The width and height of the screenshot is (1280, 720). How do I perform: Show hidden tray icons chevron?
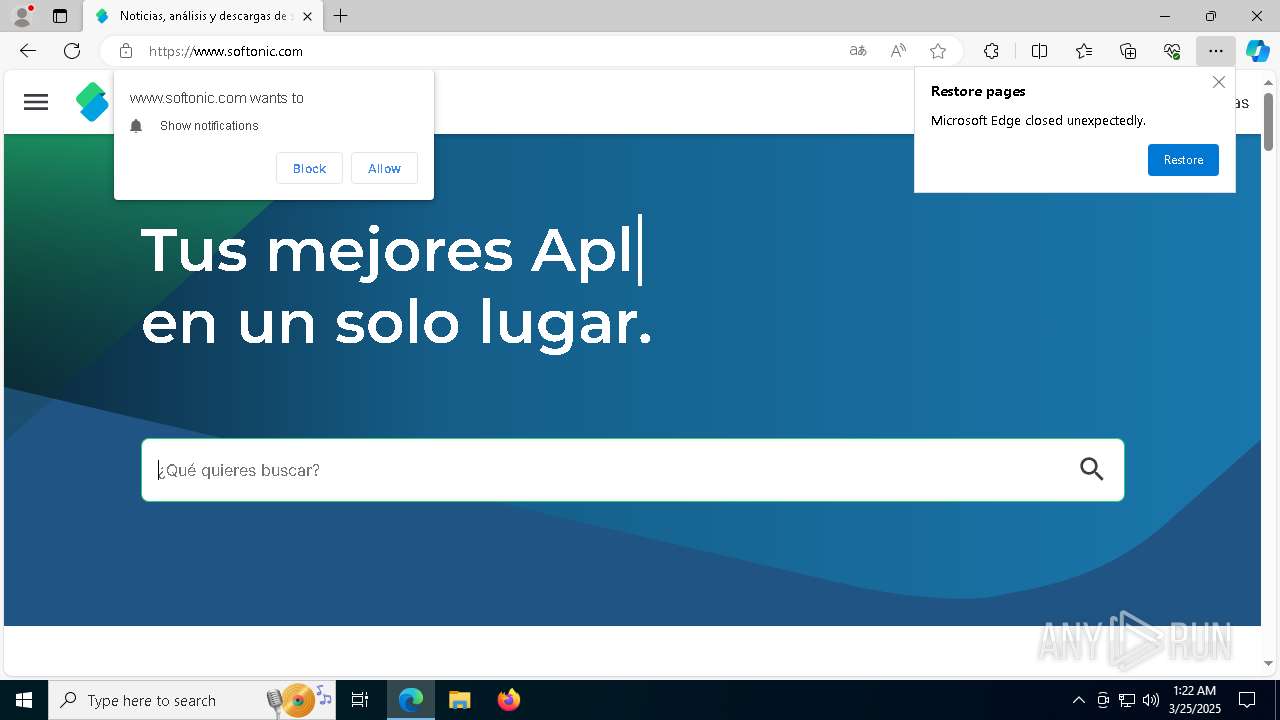point(1078,700)
